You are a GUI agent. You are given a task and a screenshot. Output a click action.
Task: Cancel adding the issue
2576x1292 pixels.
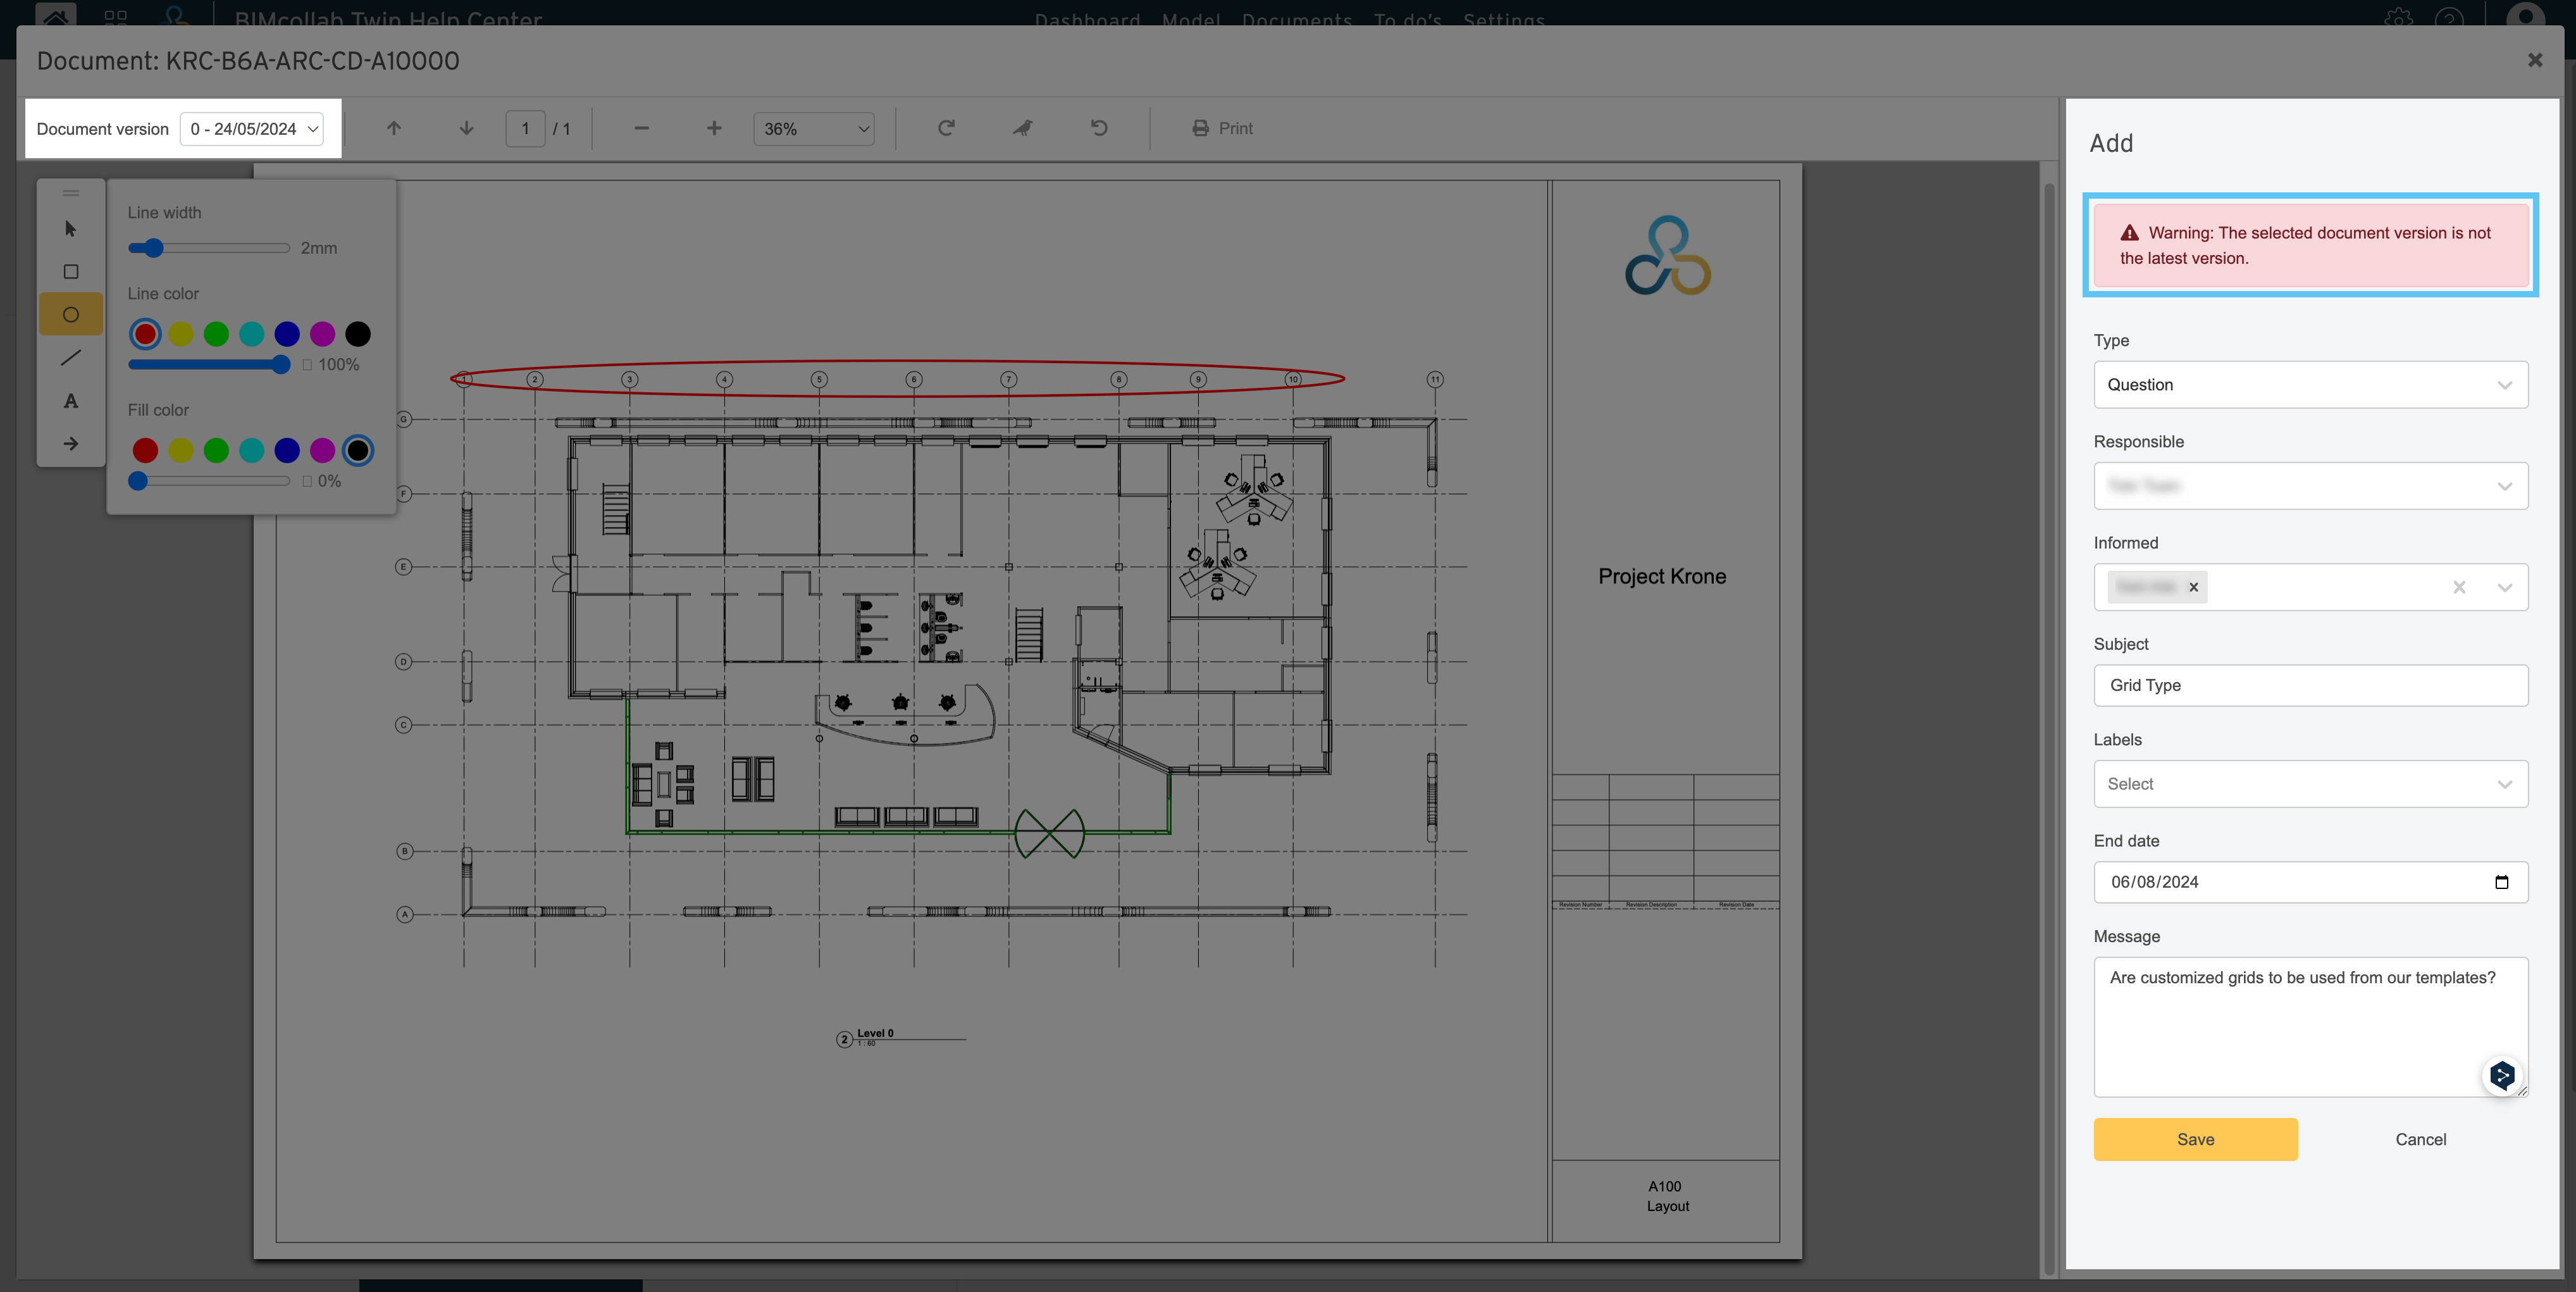2420,1139
